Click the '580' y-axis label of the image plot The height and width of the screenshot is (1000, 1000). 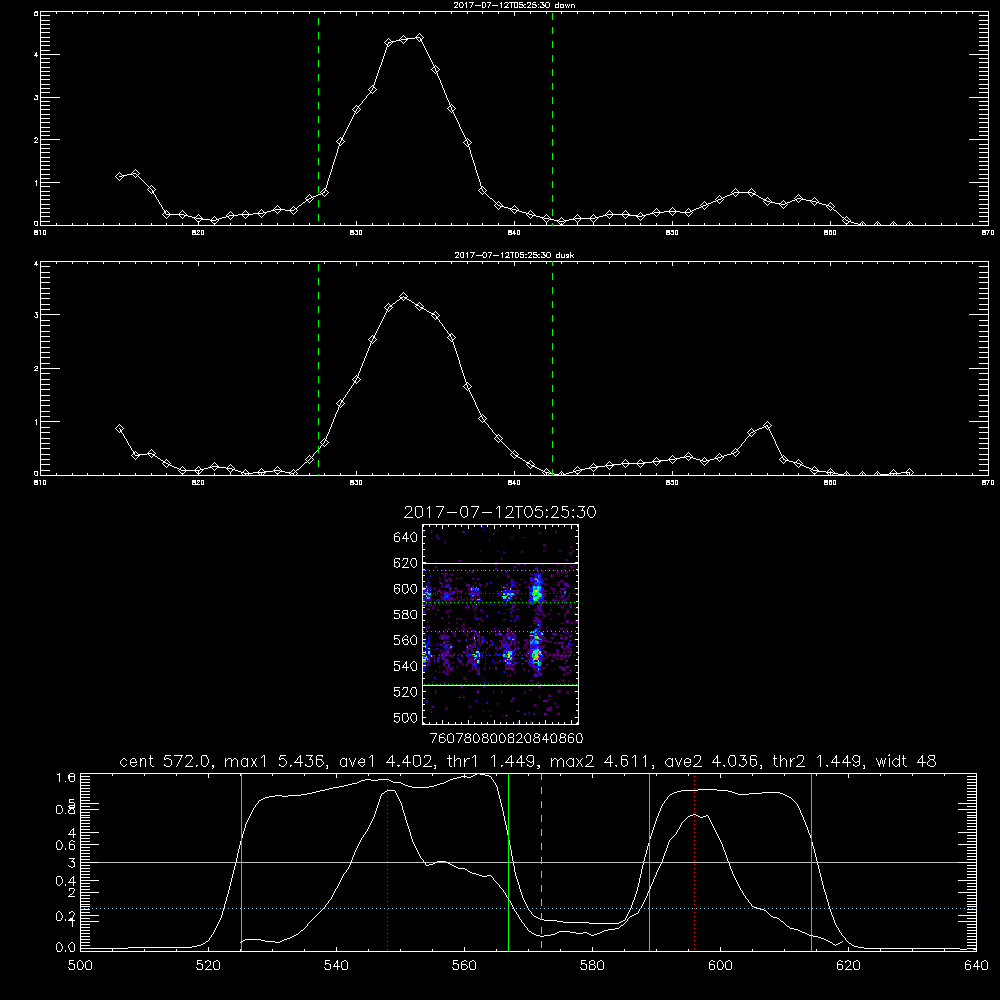(x=405, y=615)
